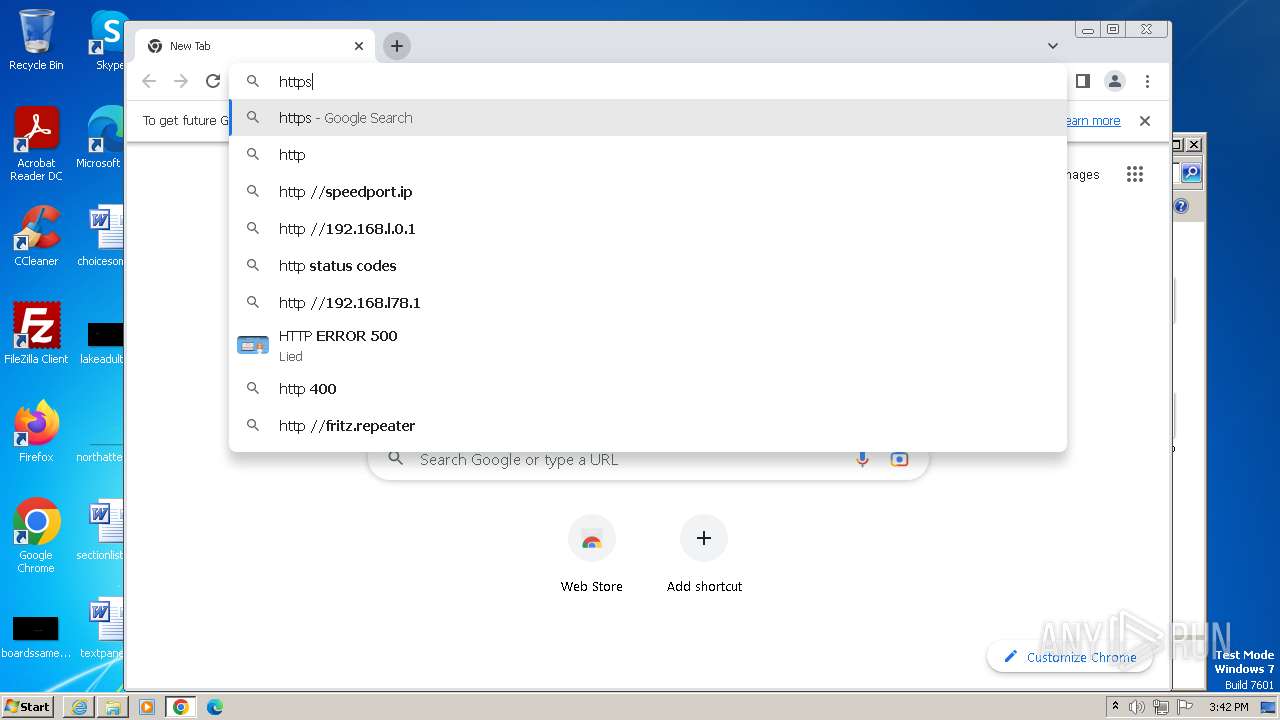Image resolution: width=1280 pixels, height=720 pixels.
Task: Open the sectionlist Word document icon
Action: (101, 530)
